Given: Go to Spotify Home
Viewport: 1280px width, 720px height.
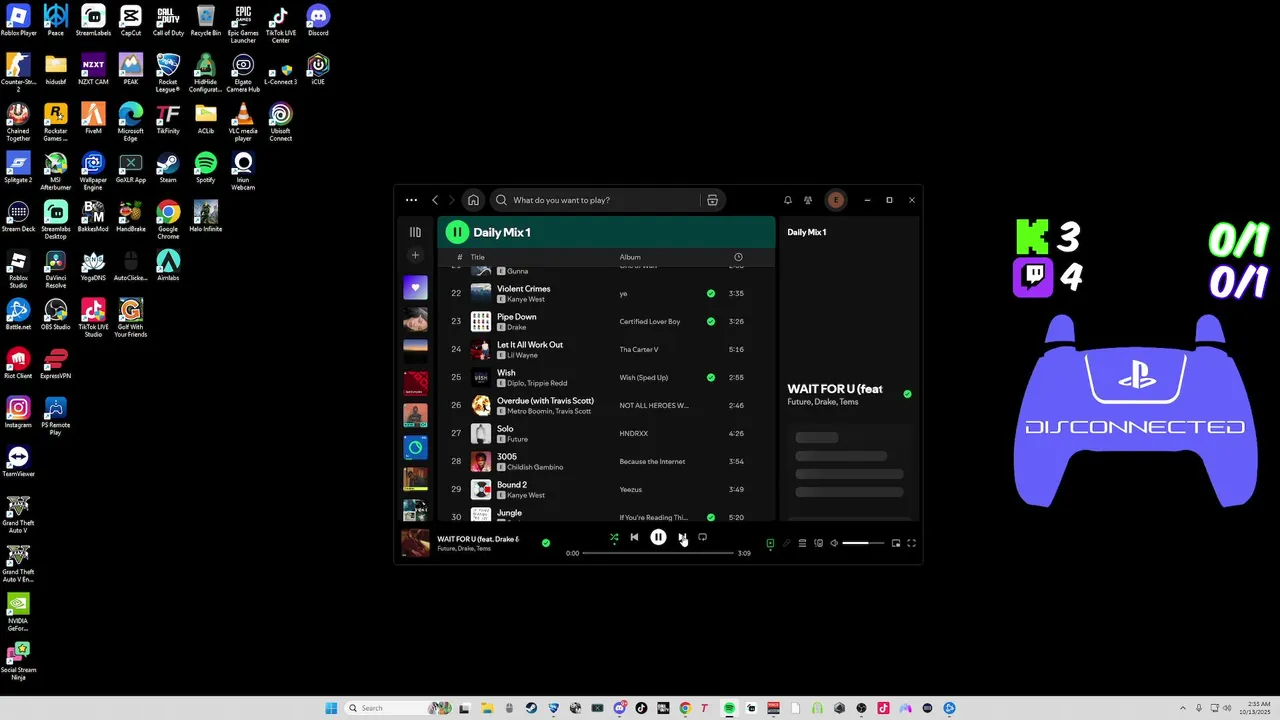Looking at the screenshot, I should 473,200.
